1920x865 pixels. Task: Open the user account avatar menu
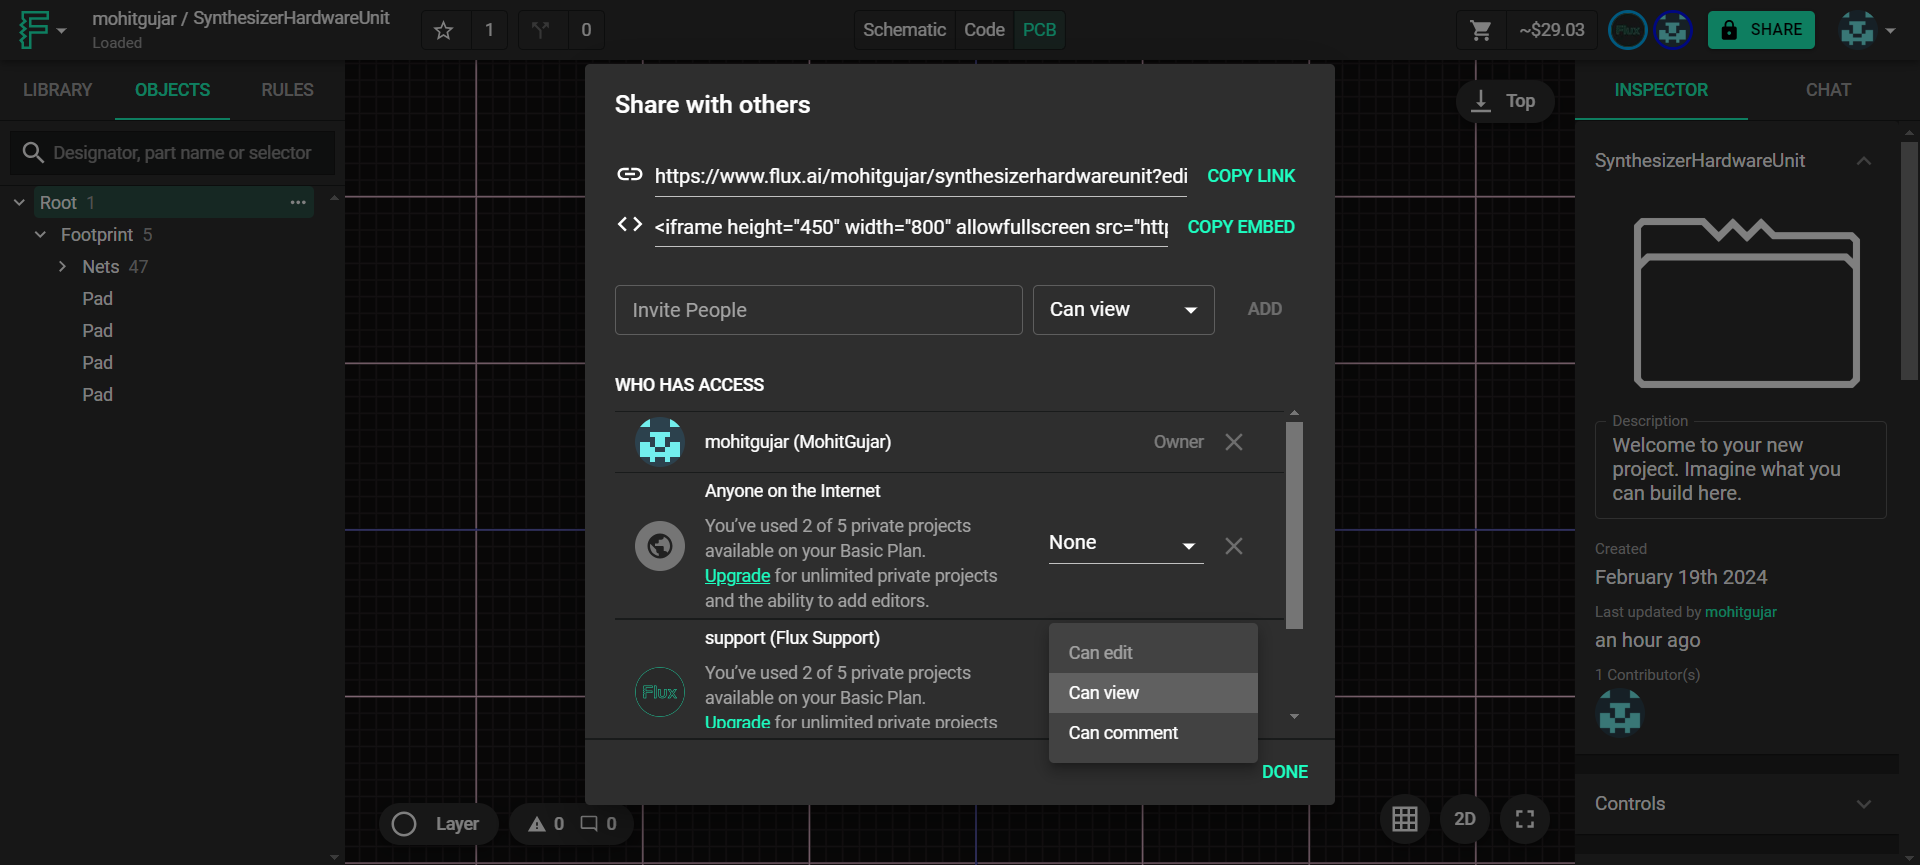(x=1867, y=30)
